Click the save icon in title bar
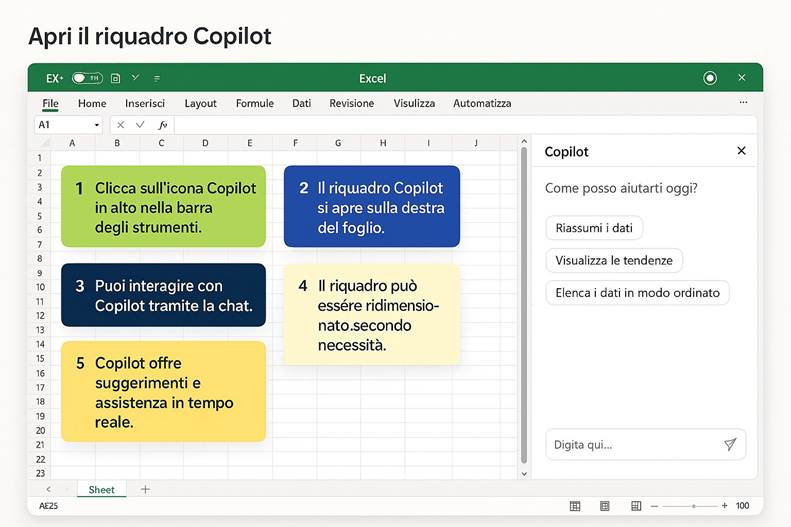 pyautogui.click(x=116, y=78)
